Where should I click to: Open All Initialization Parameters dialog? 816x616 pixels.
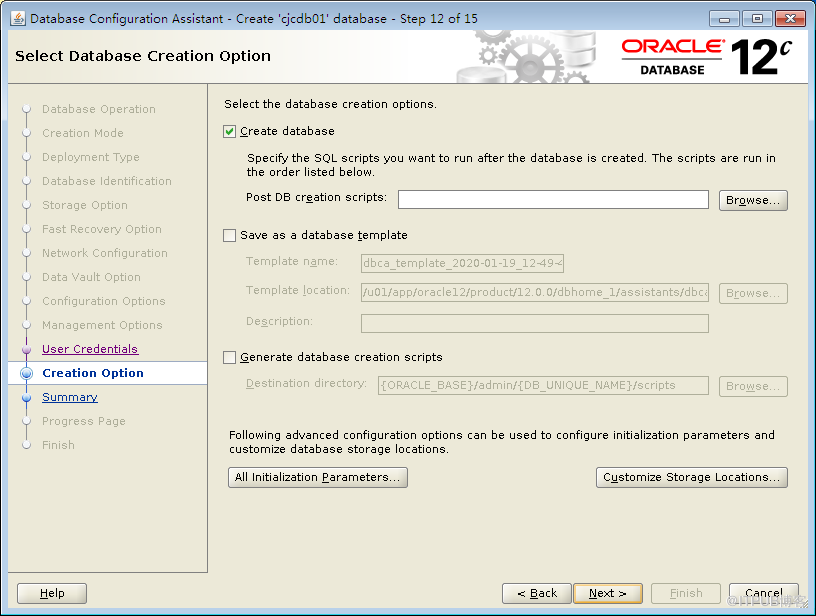pyautogui.click(x=317, y=477)
